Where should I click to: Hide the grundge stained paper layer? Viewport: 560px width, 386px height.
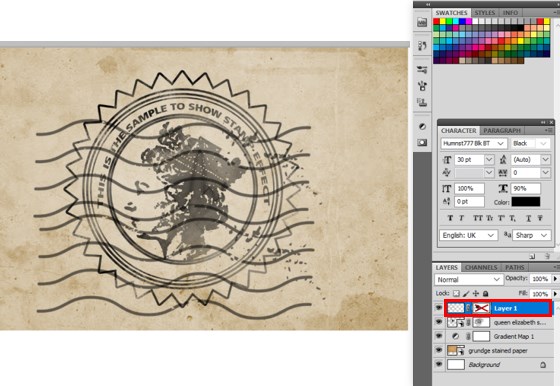[439, 351]
